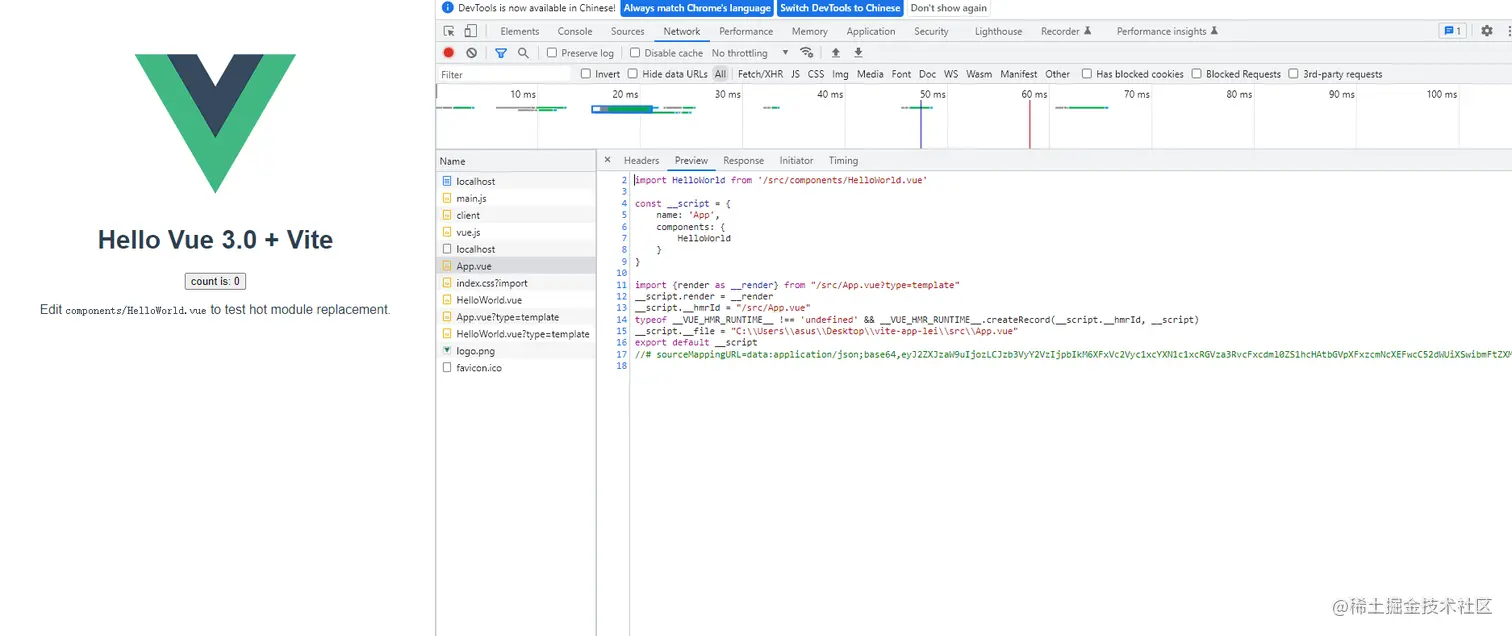Open network search with magnifier icon
The width and height of the screenshot is (1512, 636).
click(523, 53)
